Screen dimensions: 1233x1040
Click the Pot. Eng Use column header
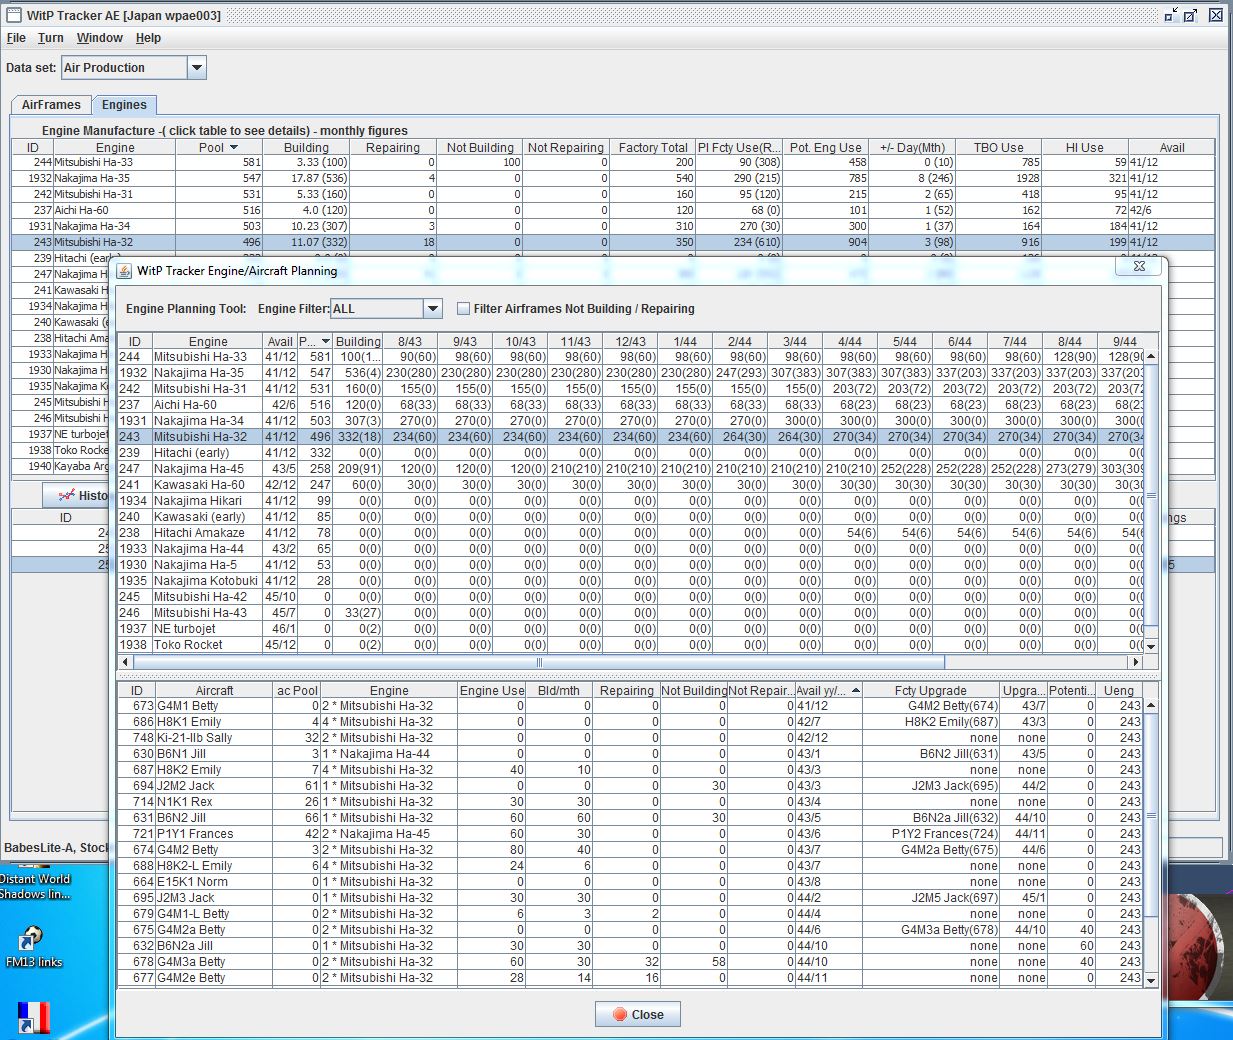[825, 147]
